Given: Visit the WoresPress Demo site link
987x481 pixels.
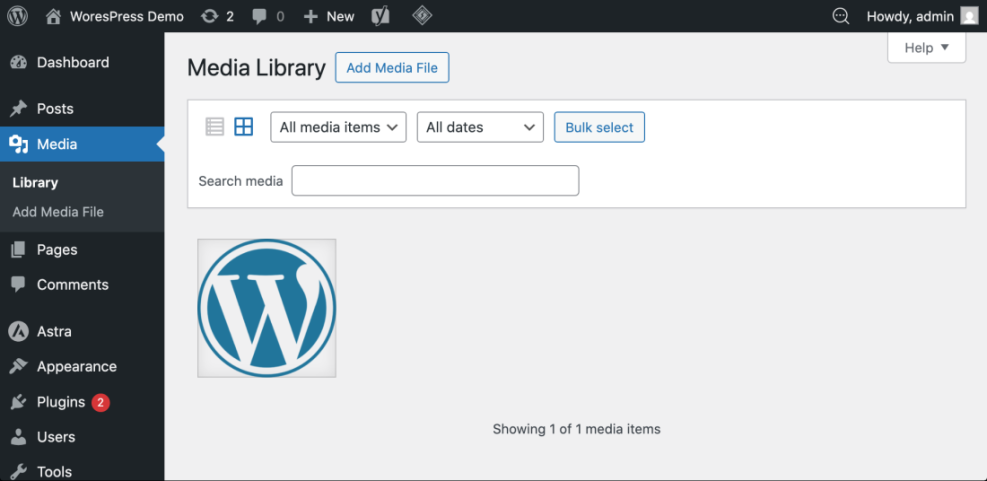Looking at the screenshot, I should (127, 16).
